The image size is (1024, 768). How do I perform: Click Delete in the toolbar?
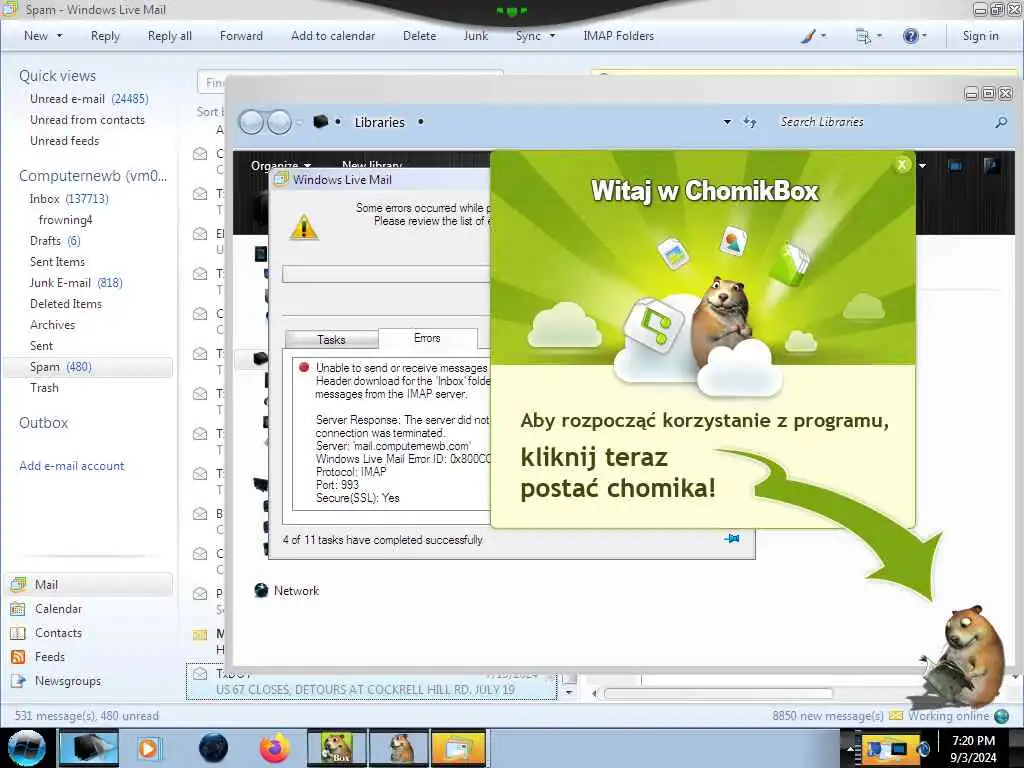click(419, 36)
